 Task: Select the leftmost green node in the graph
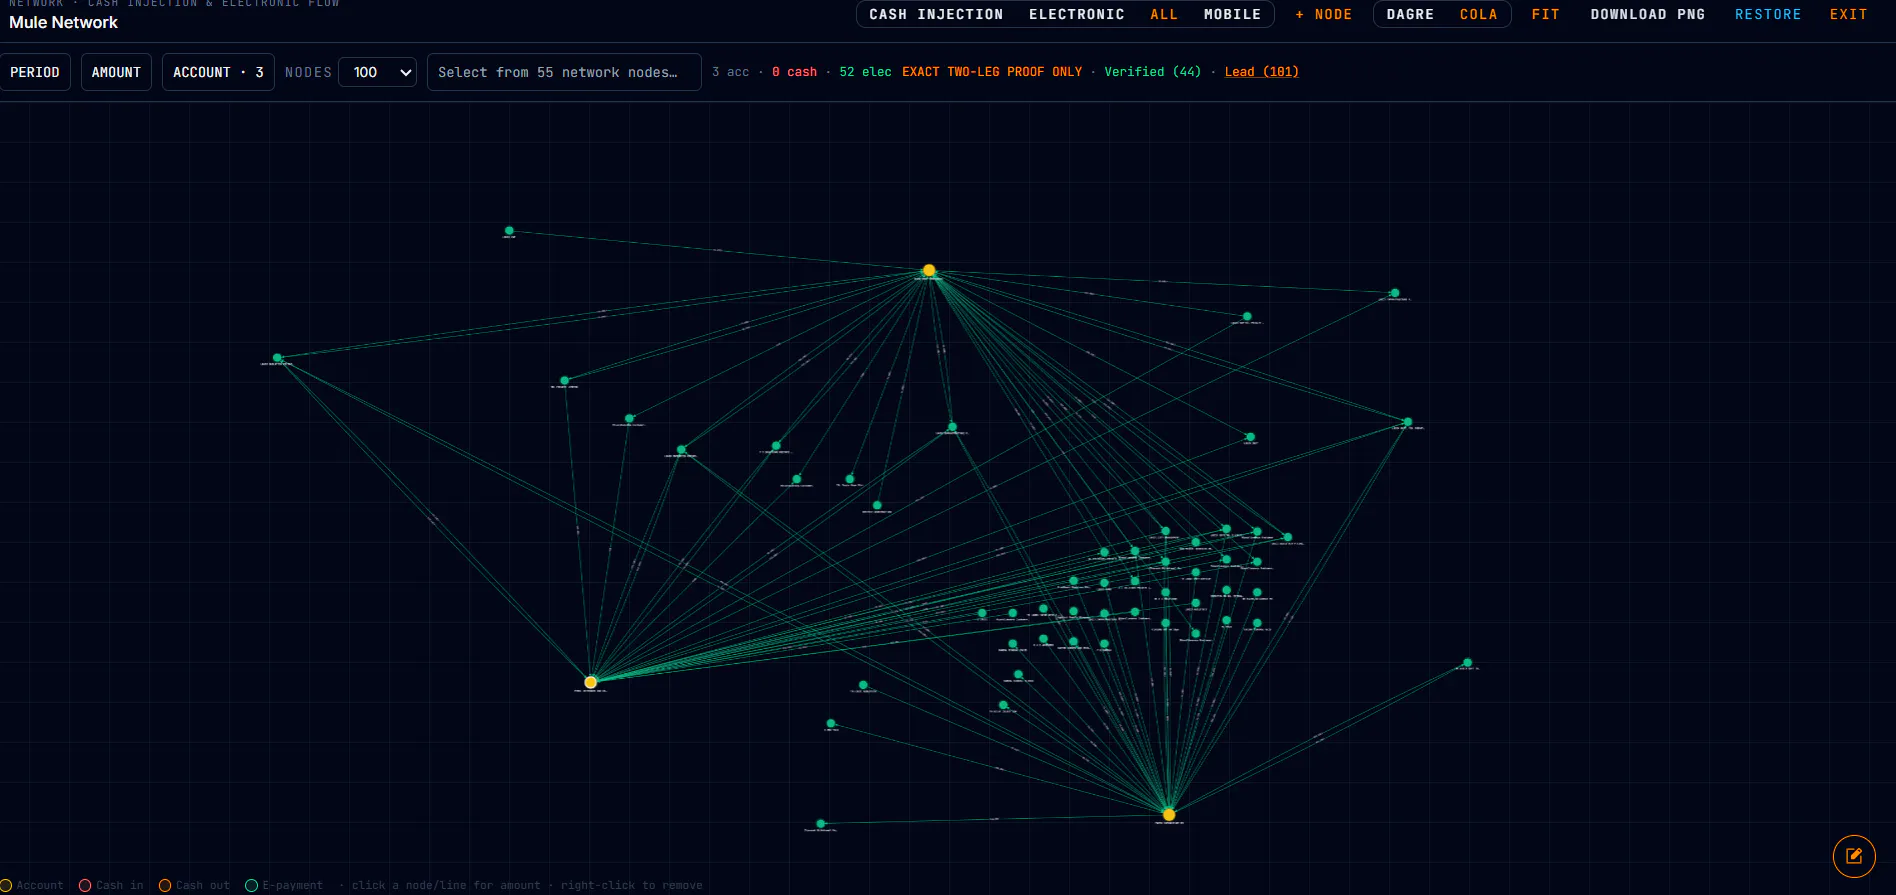(278, 357)
